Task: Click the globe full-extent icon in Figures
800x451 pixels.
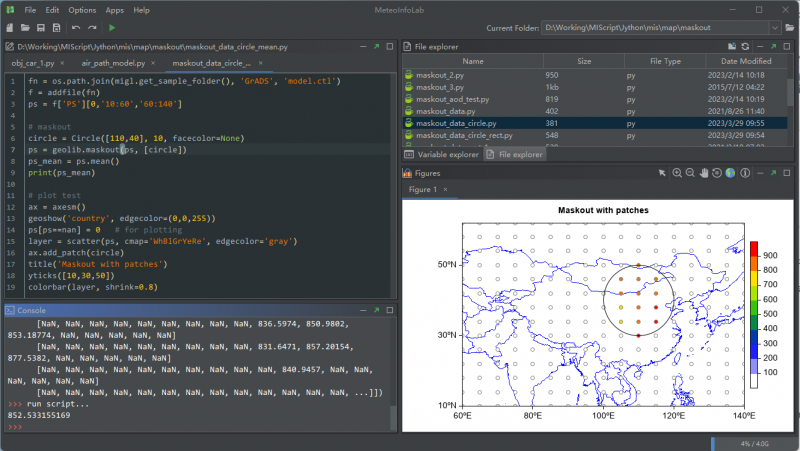Action: click(730, 173)
